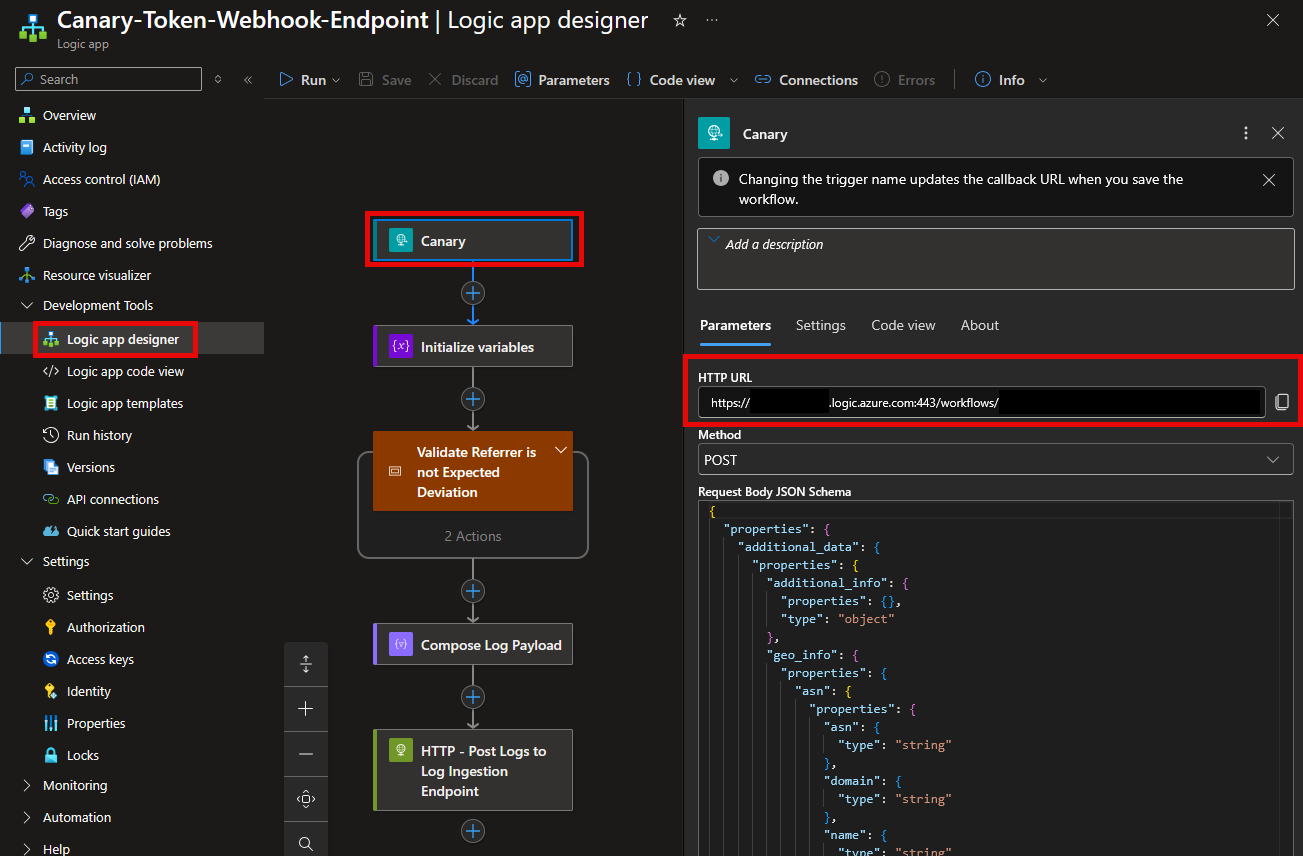Add action above Compose Log Payload

coord(473,590)
